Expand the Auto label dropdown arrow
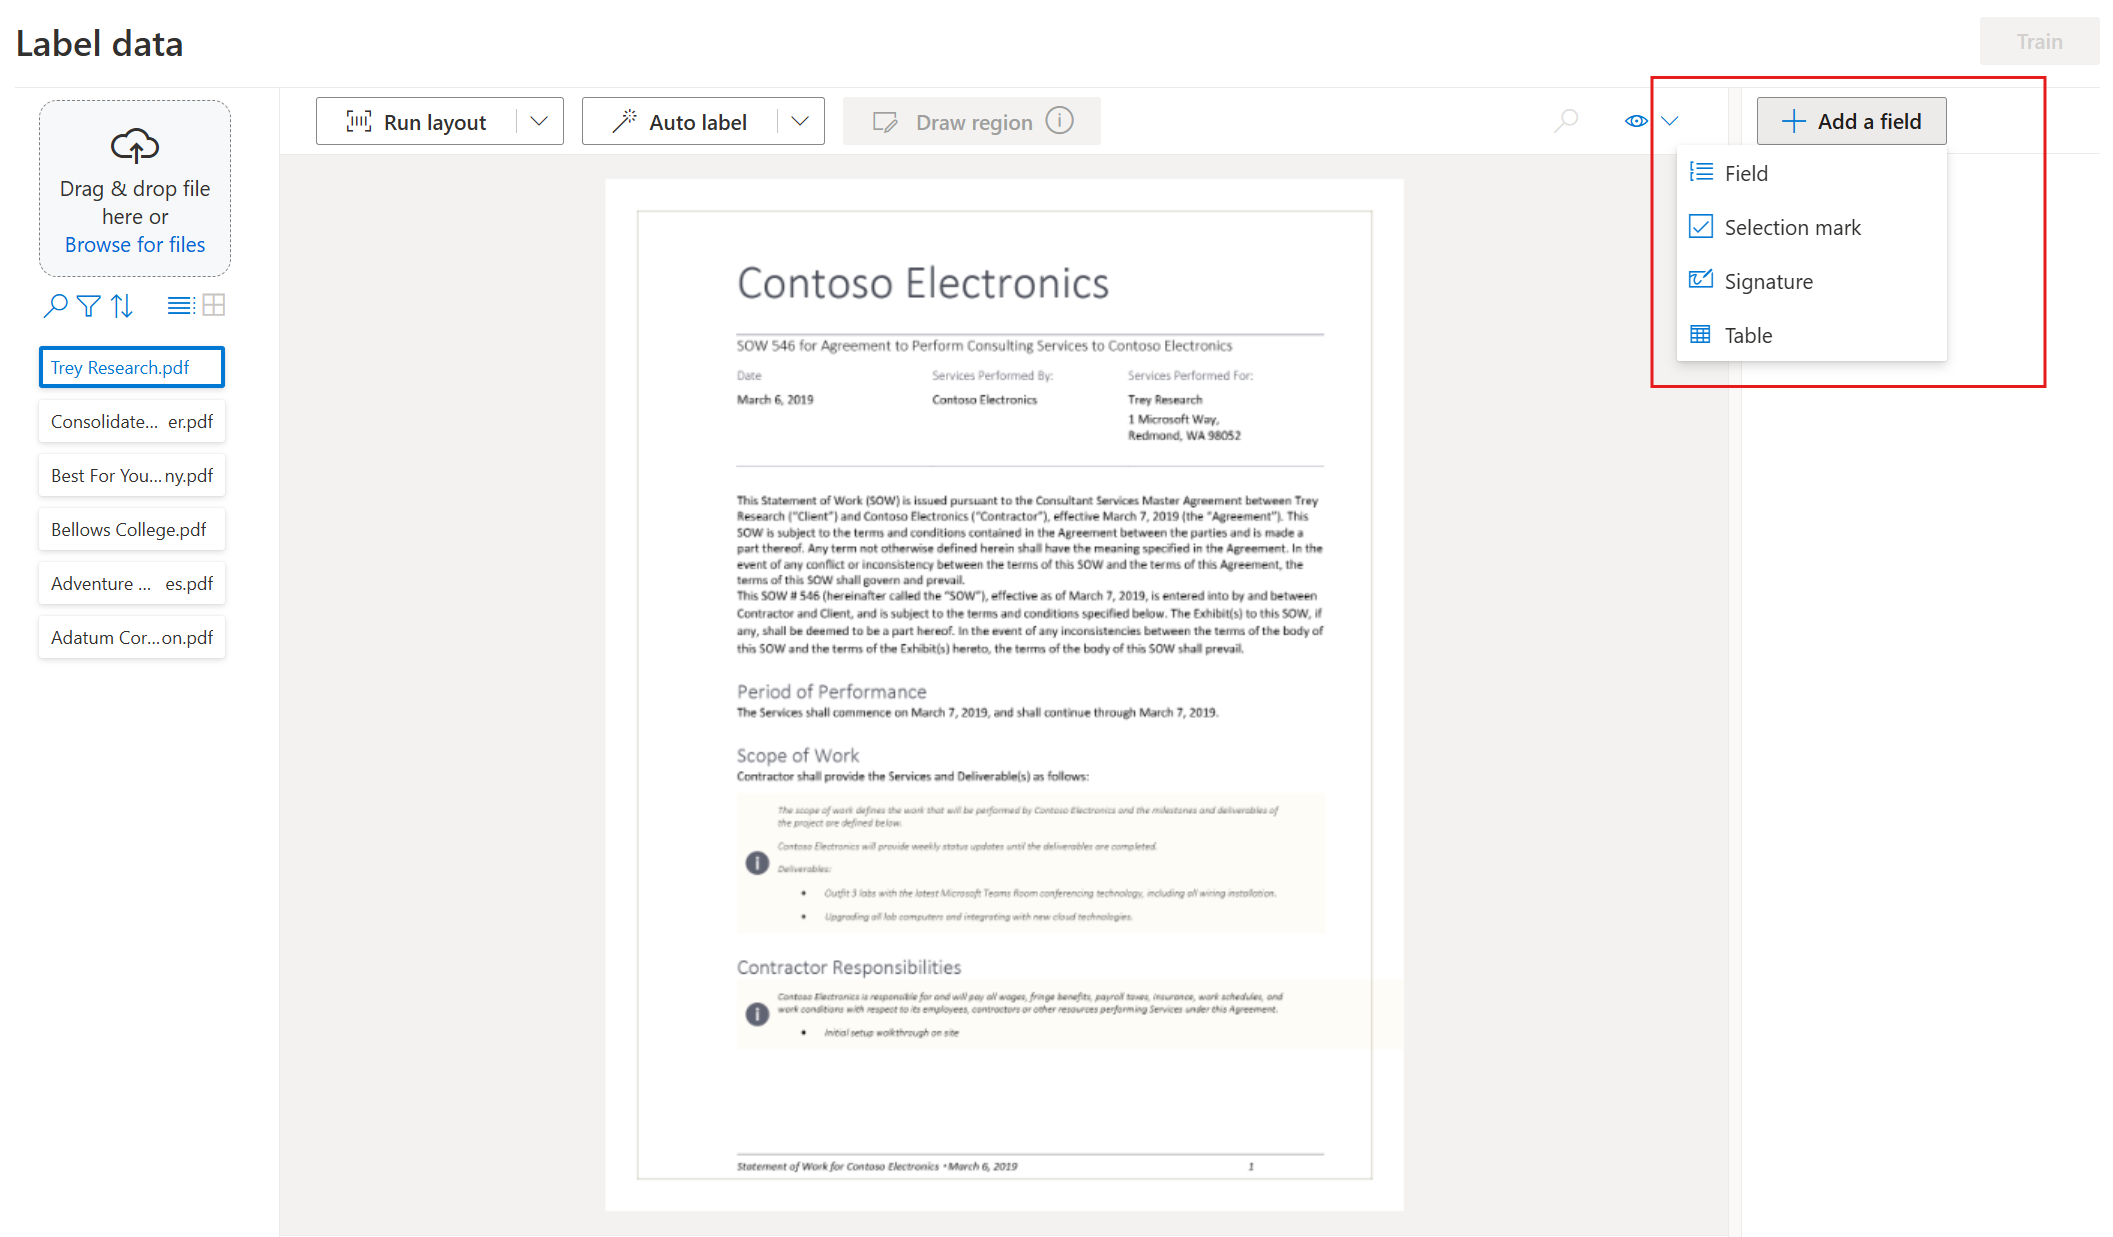The height and width of the screenshot is (1237, 2113). (800, 122)
